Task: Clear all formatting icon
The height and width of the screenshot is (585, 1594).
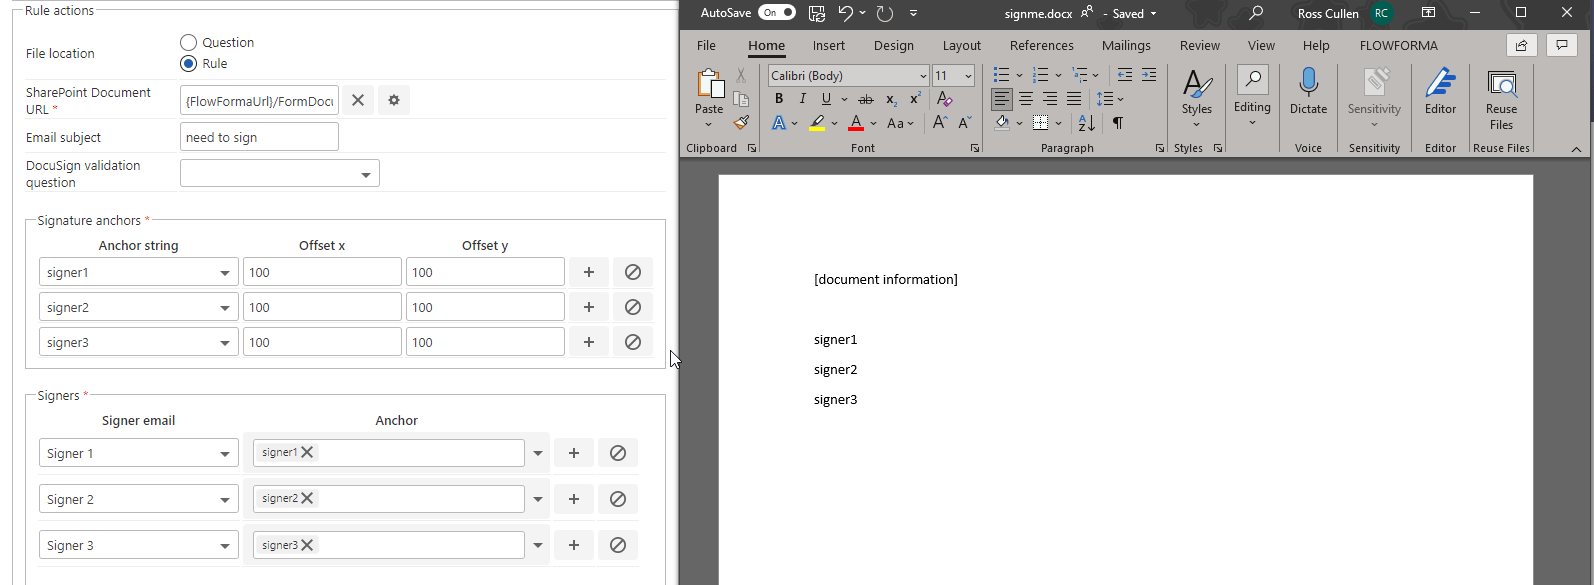Action: (944, 99)
